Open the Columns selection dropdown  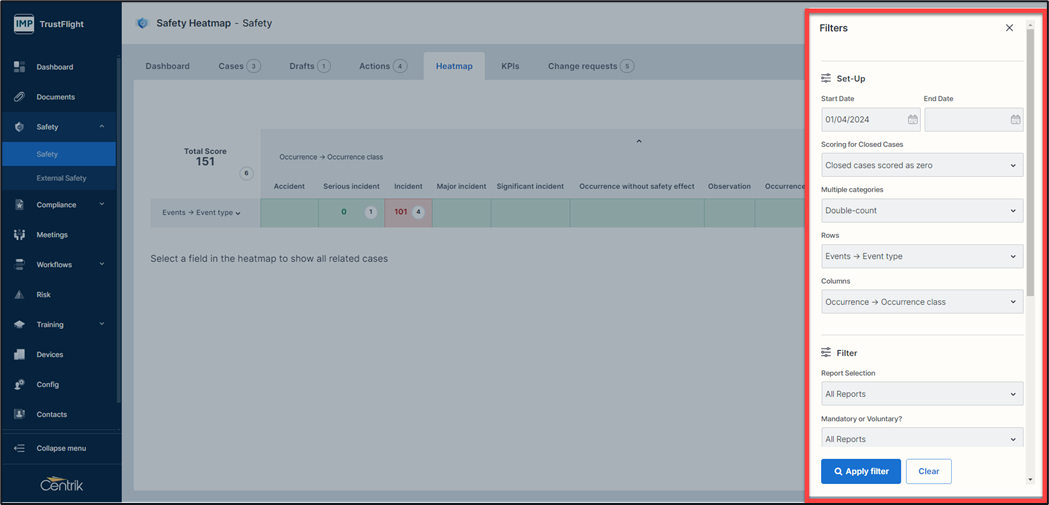[x=921, y=302]
